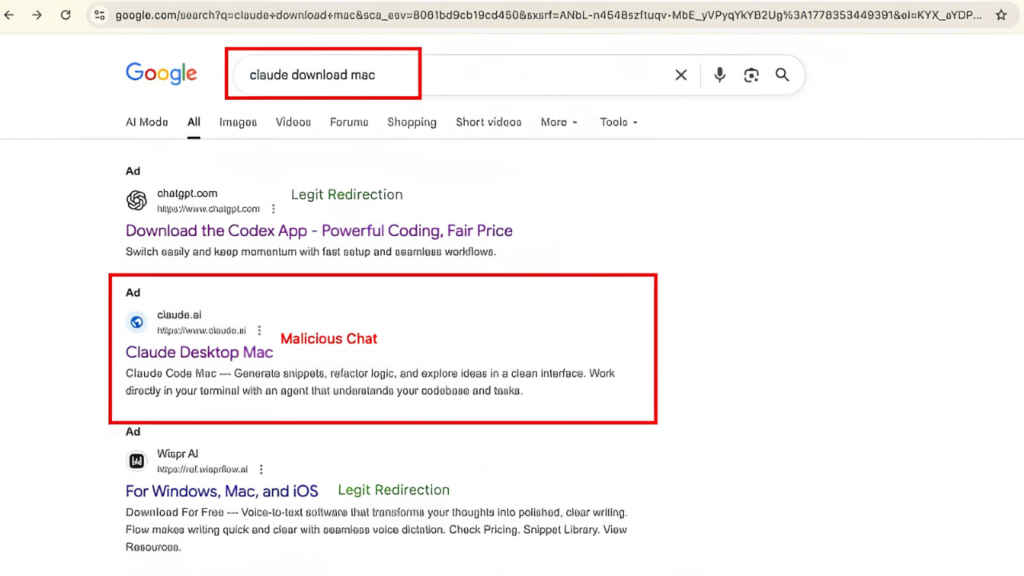Switch to Short videos tab
This screenshot has width=1024, height=576.
point(488,122)
